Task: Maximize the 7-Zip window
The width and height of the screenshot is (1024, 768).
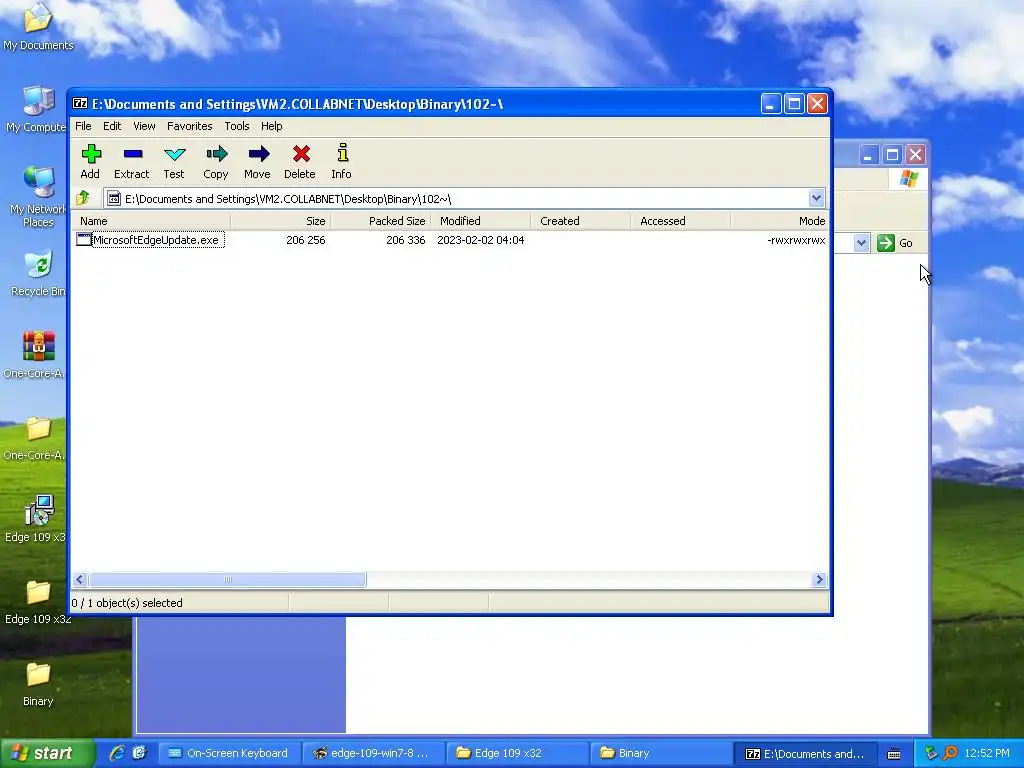Action: click(794, 104)
